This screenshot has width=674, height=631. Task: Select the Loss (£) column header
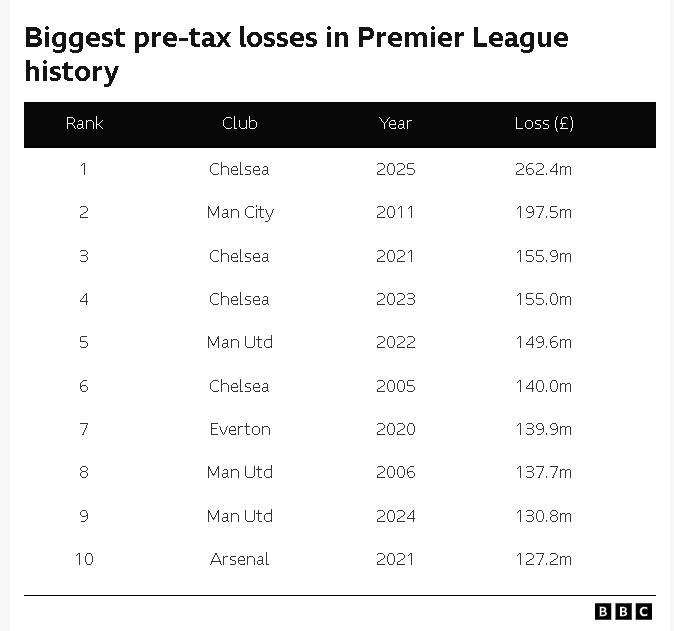pyautogui.click(x=543, y=124)
